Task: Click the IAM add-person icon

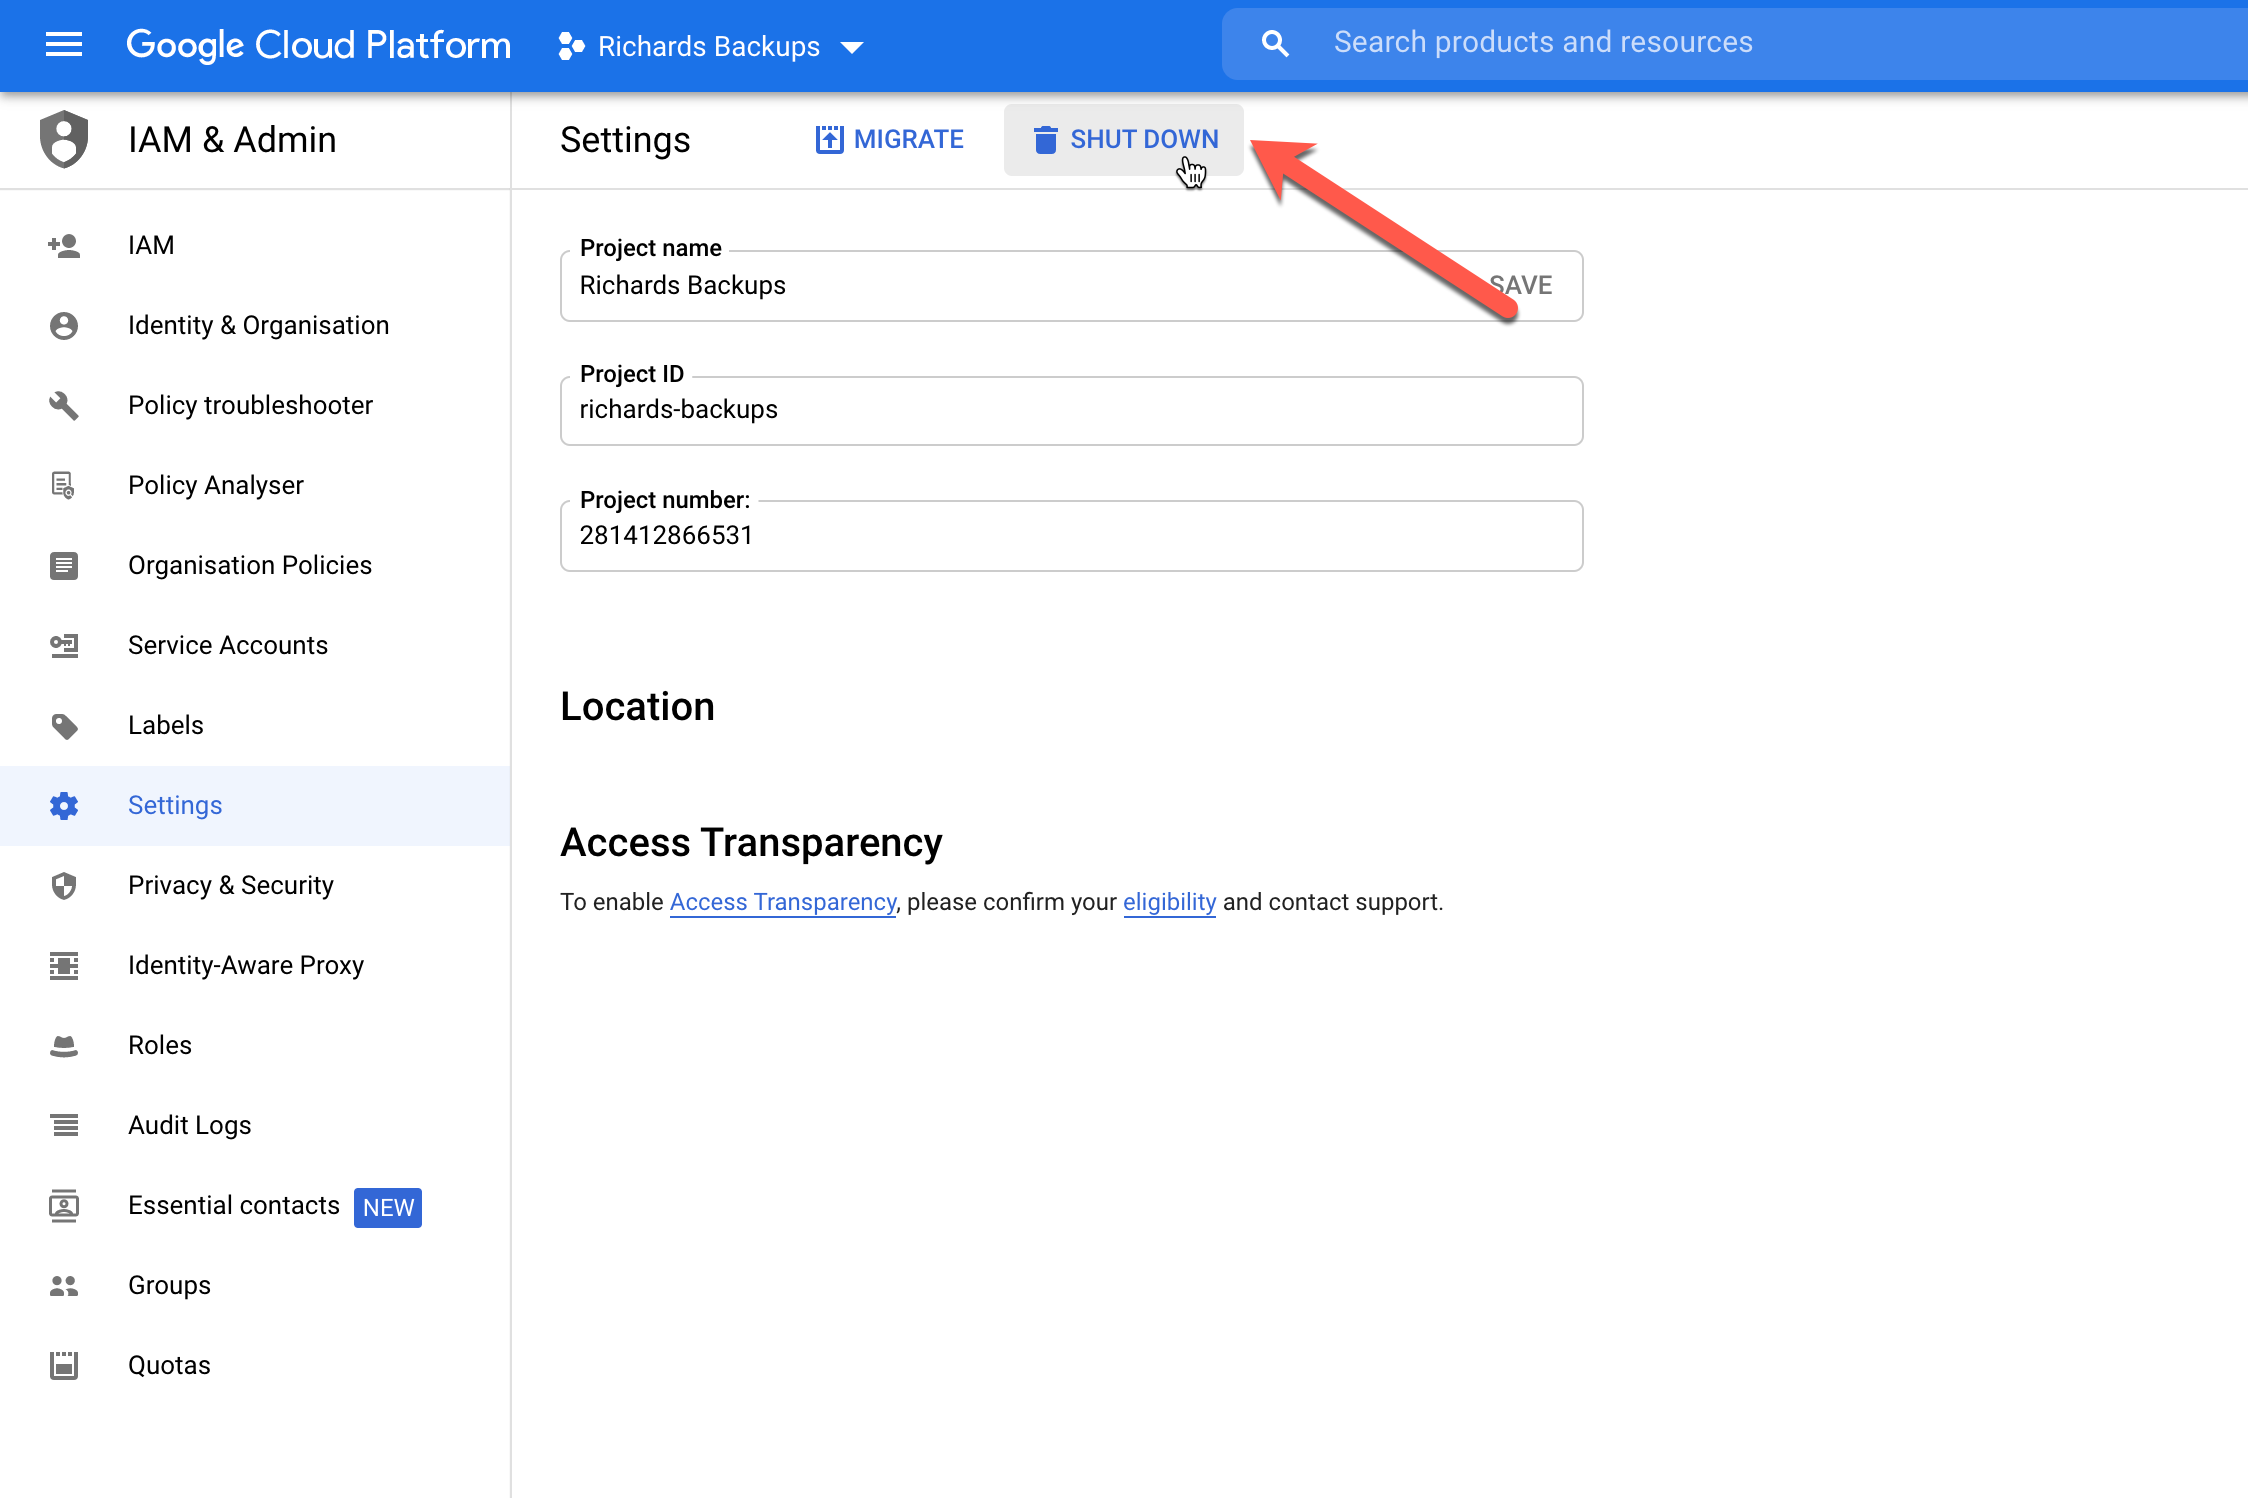Action: point(64,245)
